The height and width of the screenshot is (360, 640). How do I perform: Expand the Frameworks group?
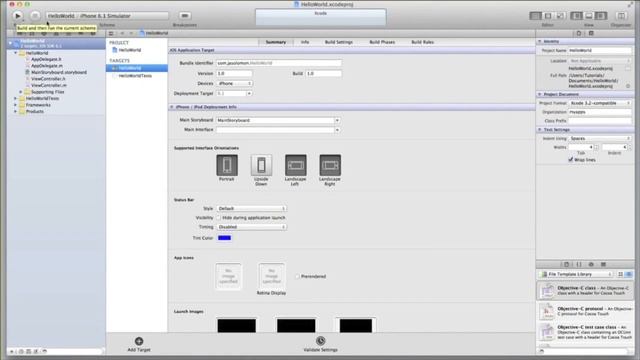point(16,105)
